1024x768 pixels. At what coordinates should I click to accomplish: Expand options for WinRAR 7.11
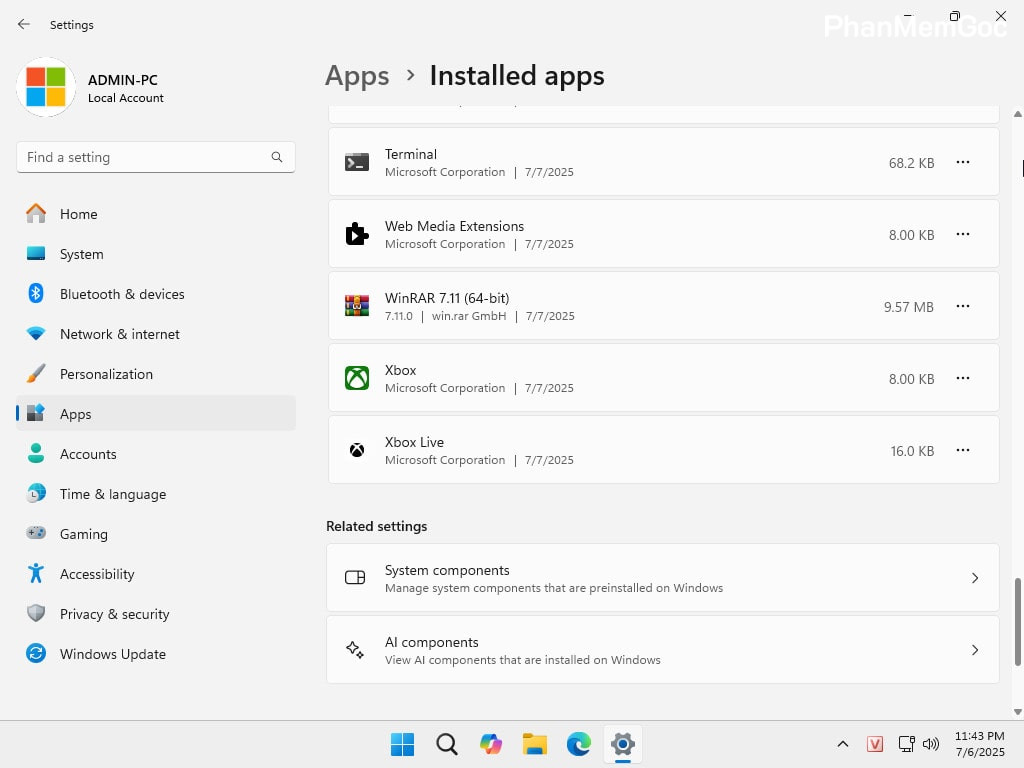pyautogui.click(x=962, y=306)
